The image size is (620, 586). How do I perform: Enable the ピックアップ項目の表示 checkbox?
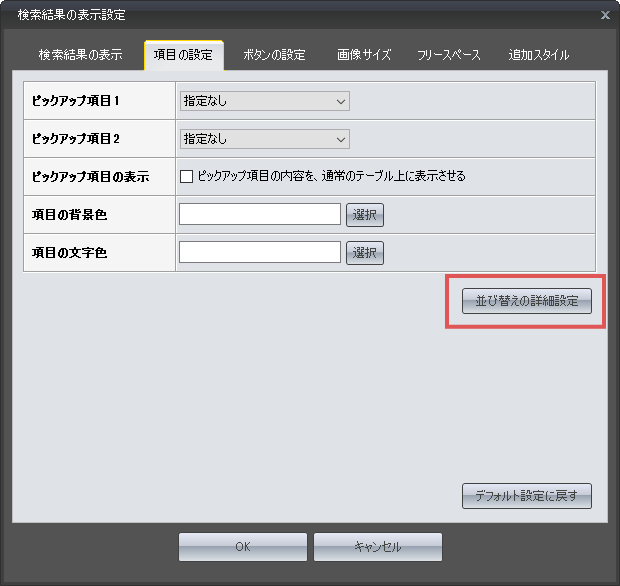(186, 177)
